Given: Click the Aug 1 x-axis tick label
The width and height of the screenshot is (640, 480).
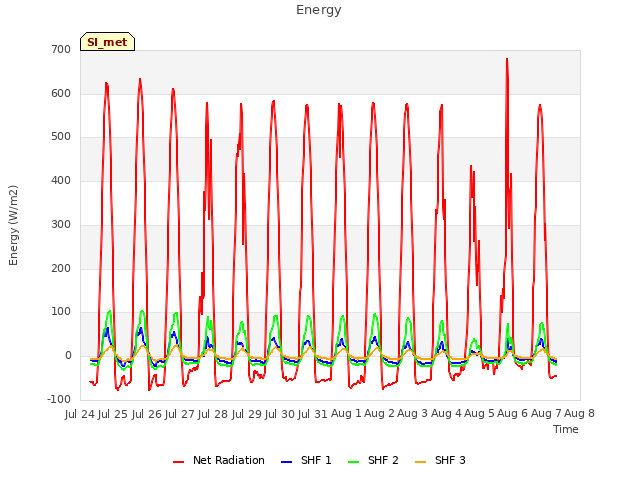Looking at the screenshot, I should (346, 413).
